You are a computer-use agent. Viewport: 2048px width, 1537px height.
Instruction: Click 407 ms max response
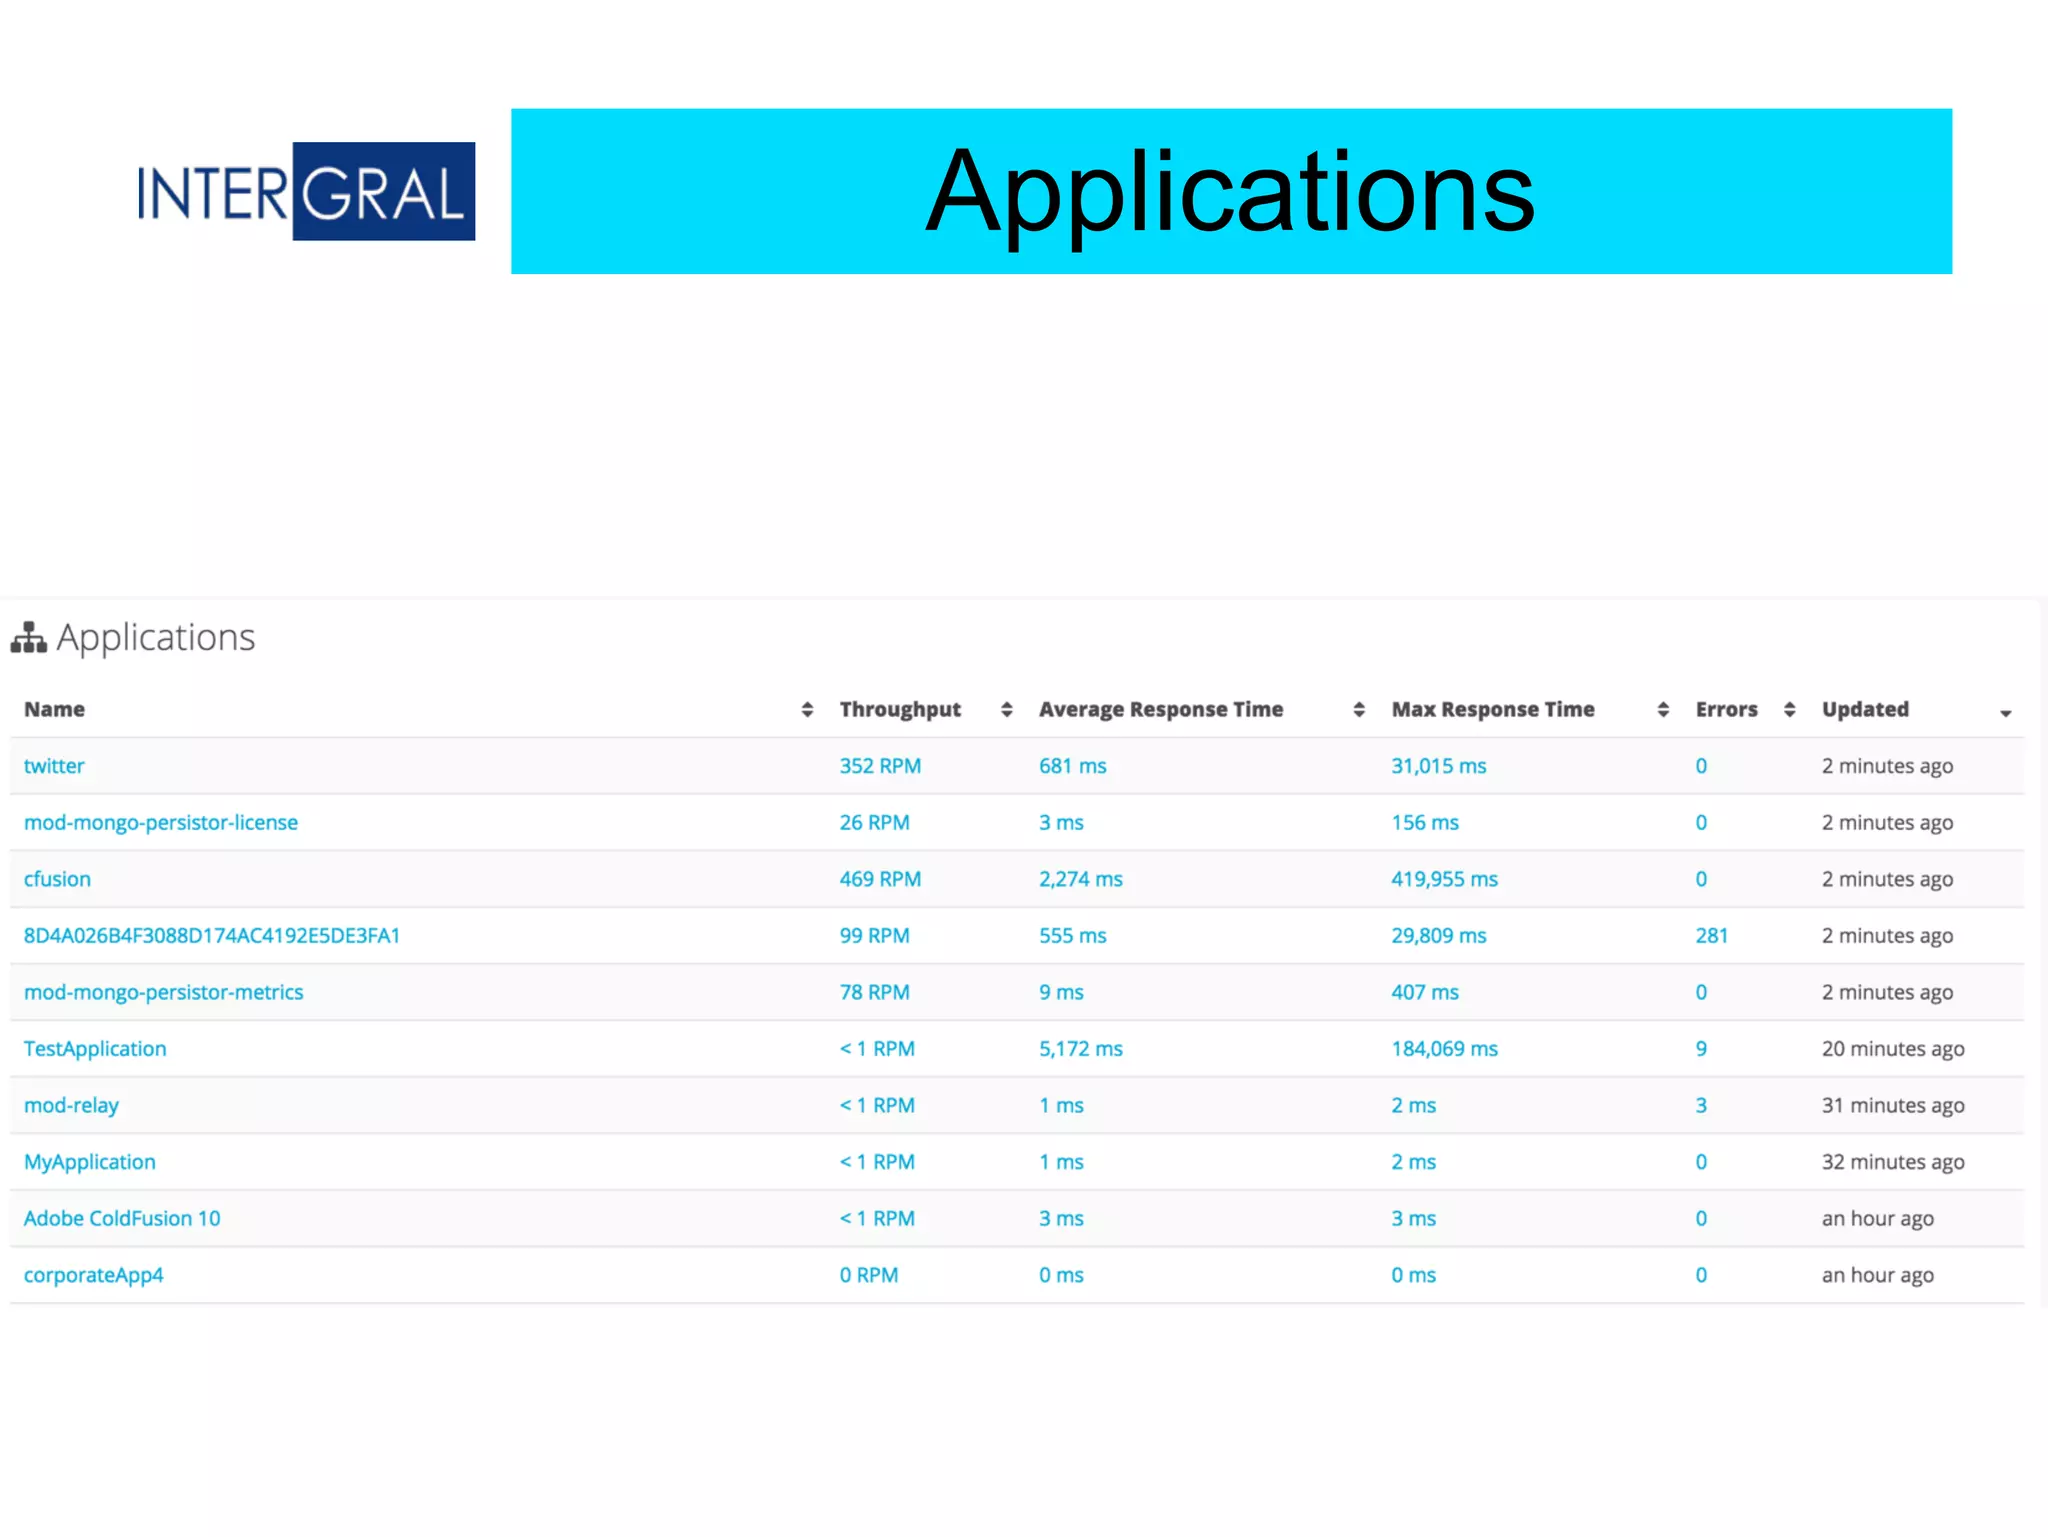[x=1424, y=993]
